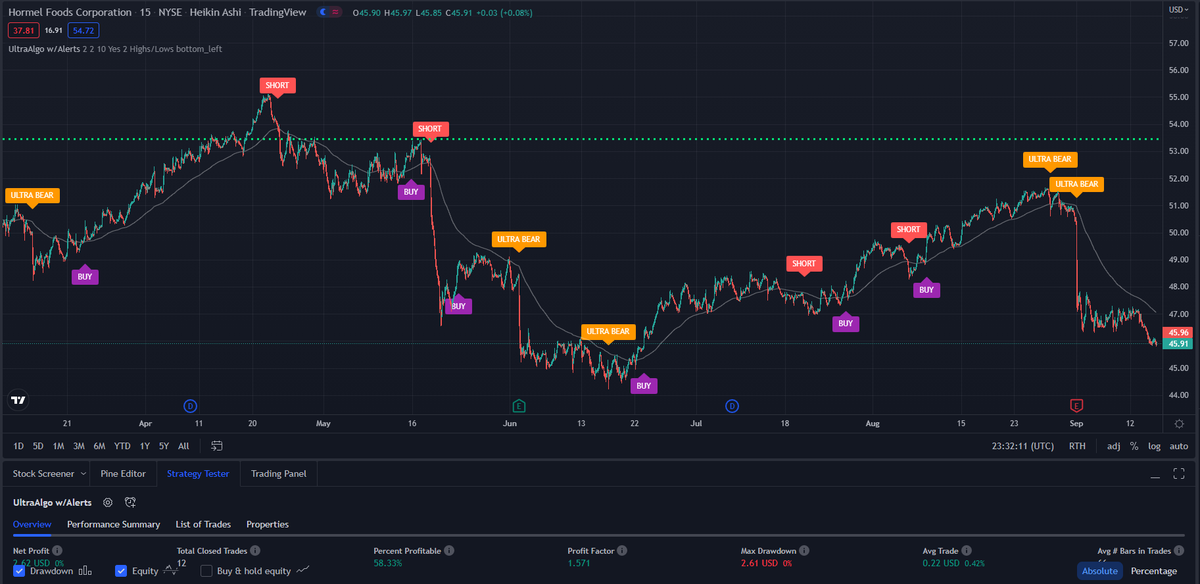This screenshot has height=584, width=1200.
Task: Switch to the Overview tab
Action: point(32,524)
